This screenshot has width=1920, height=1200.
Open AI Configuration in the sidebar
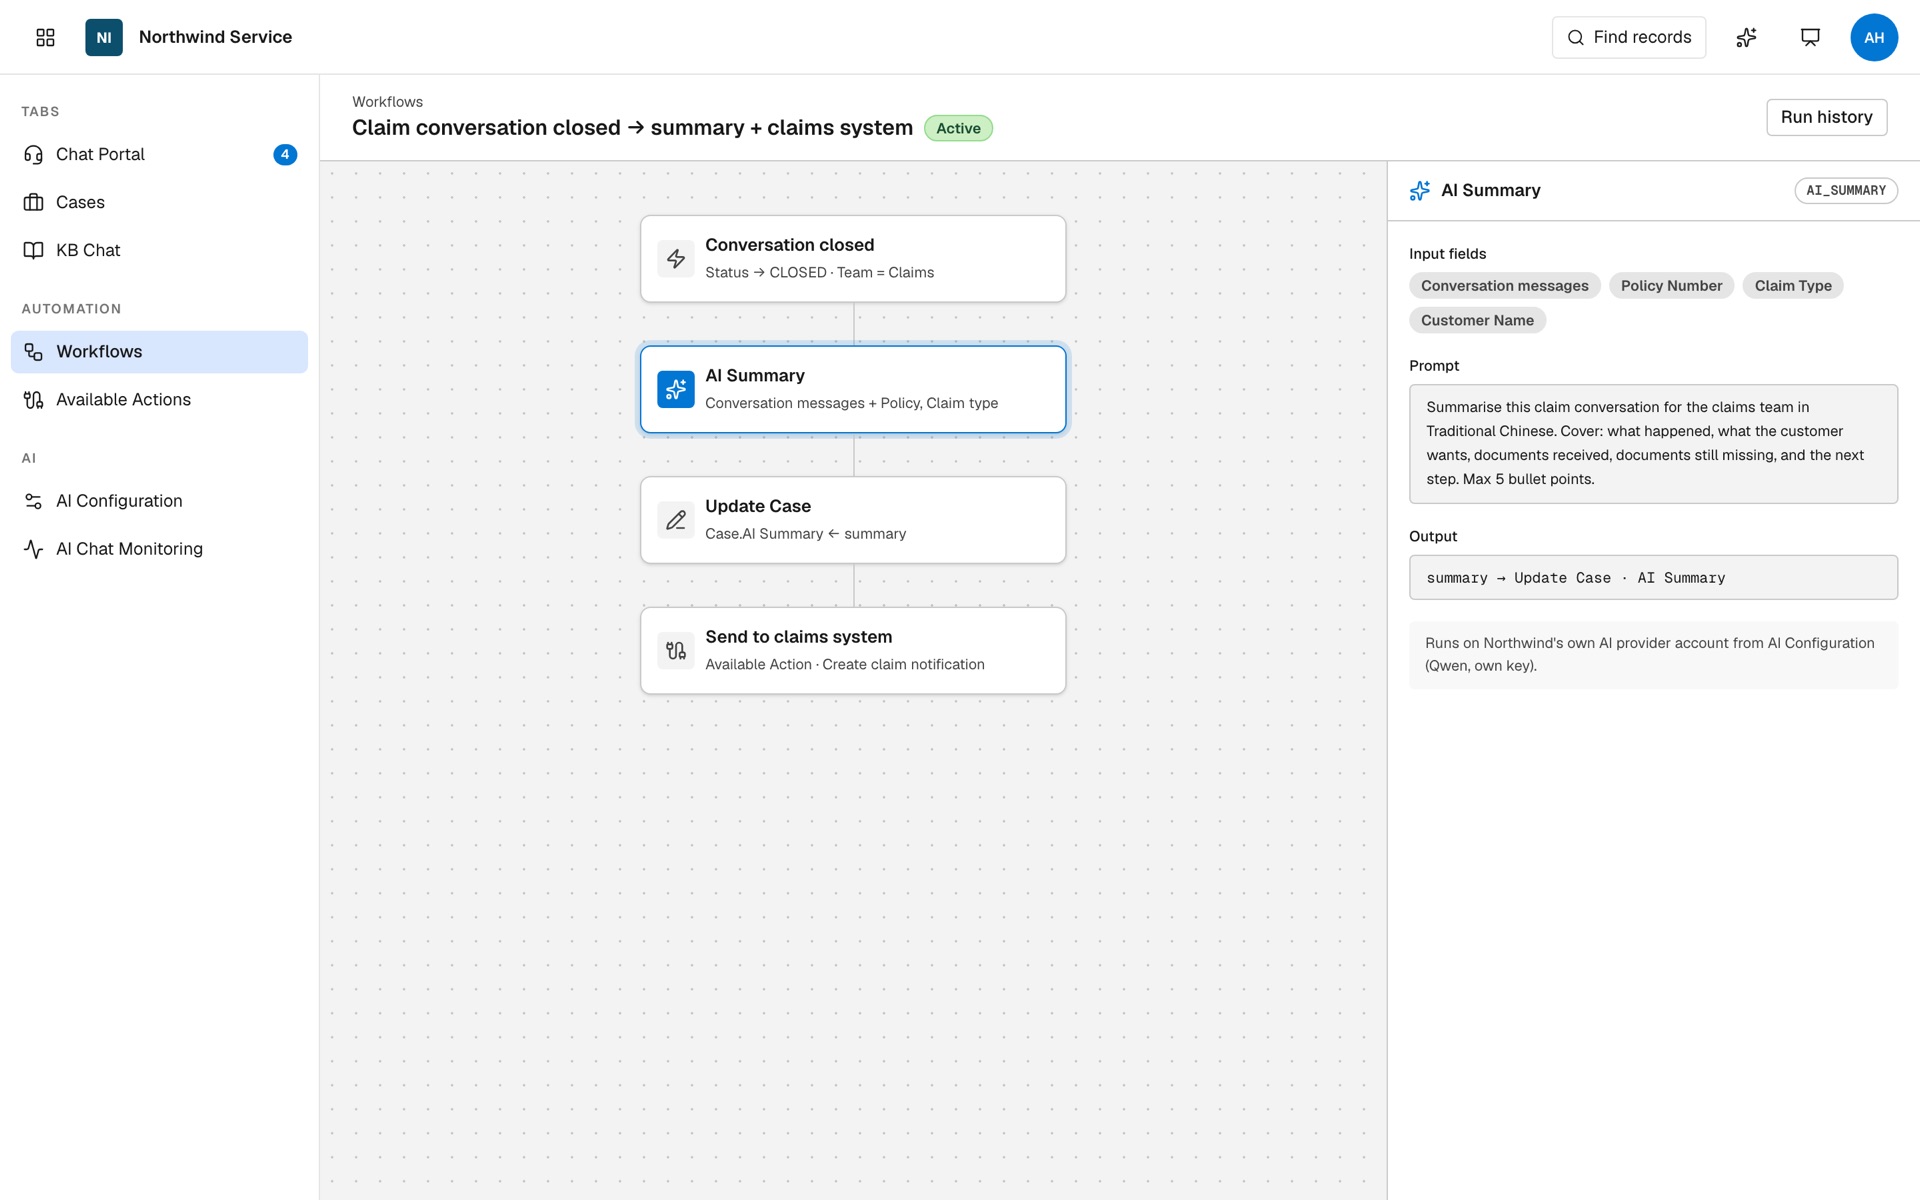click(159, 501)
